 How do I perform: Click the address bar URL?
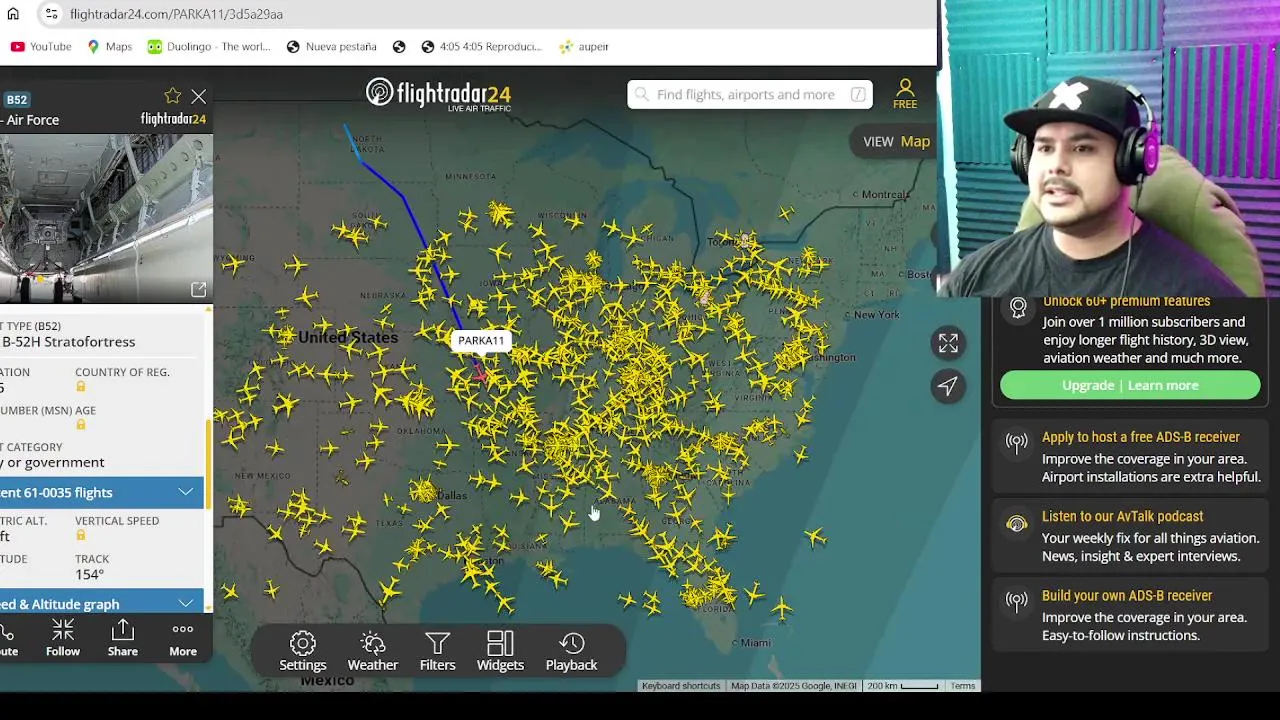click(176, 14)
